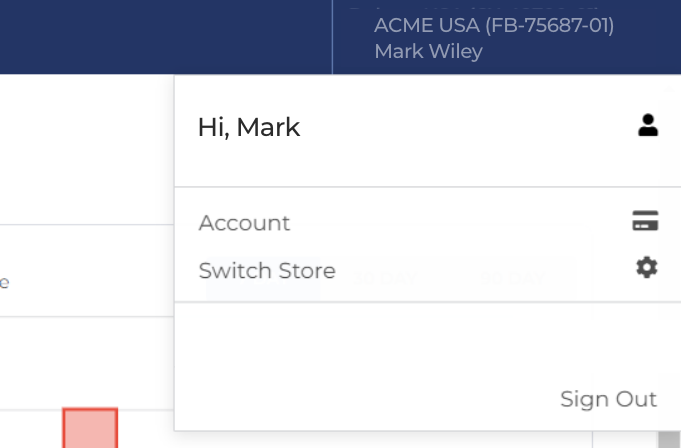This screenshot has width=688, height=448.
Task: Open the Account menu entry
Action: coord(244,223)
